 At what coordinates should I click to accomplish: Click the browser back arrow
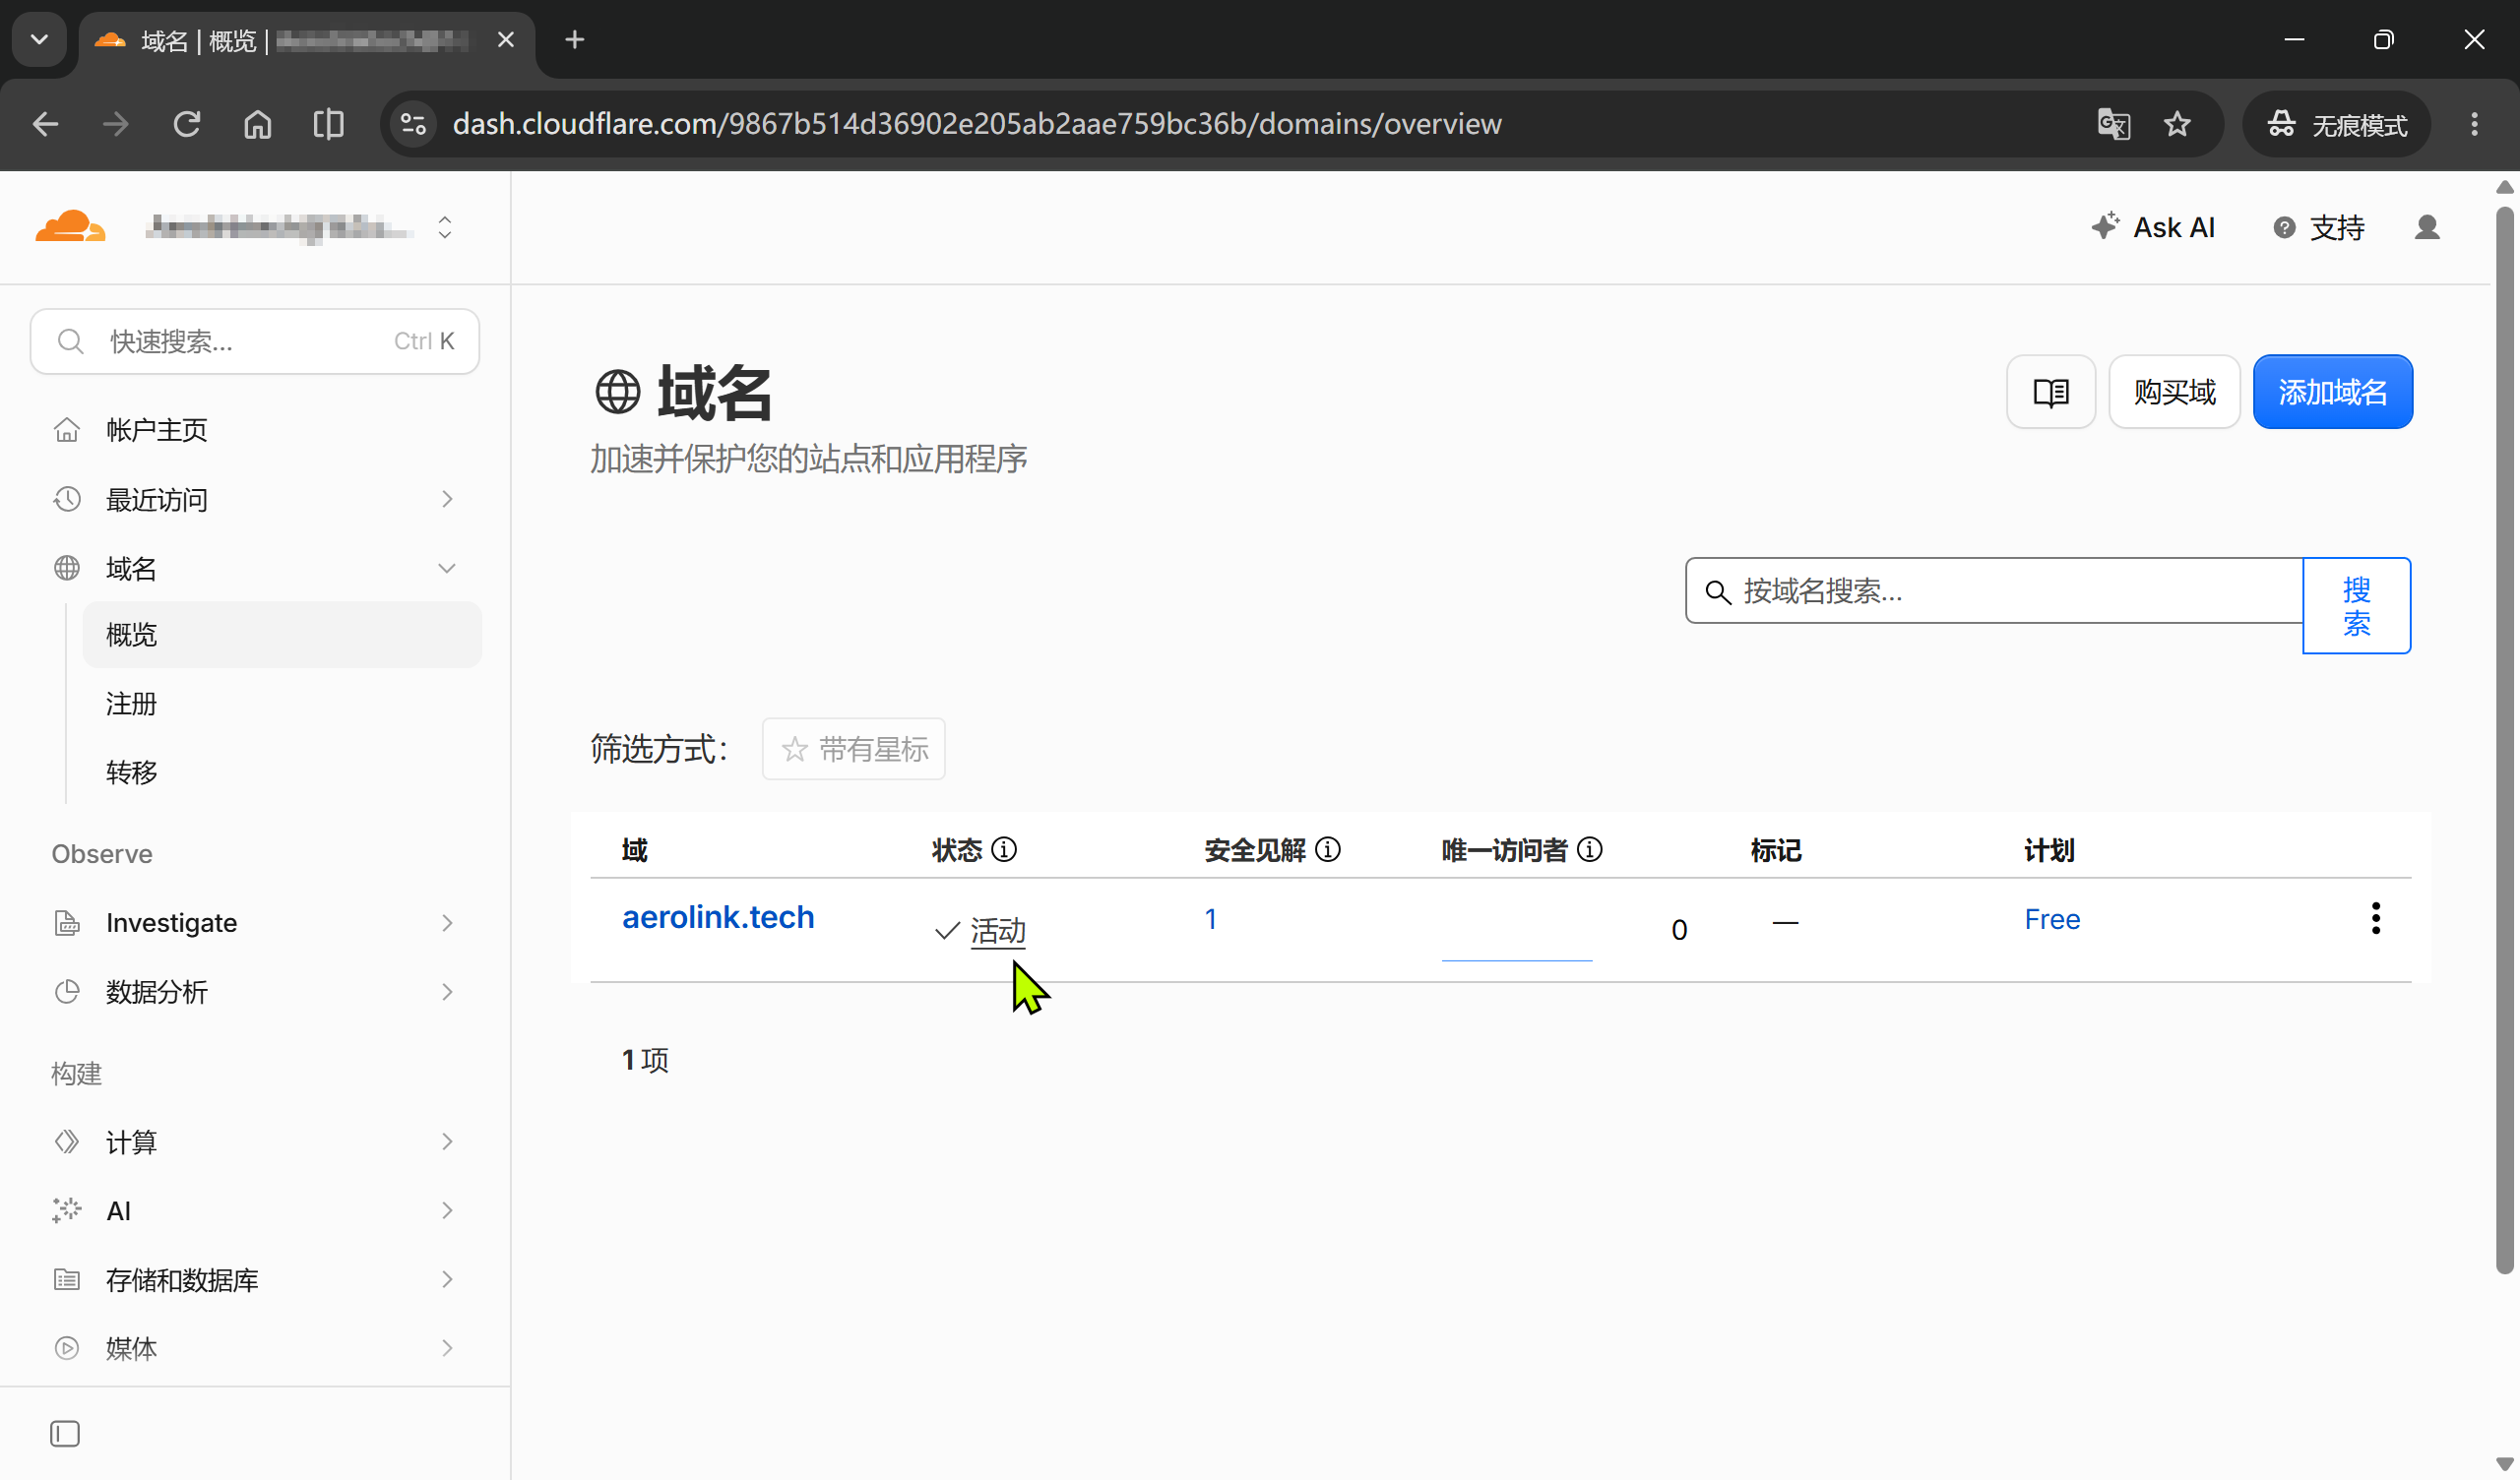[x=46, y=124]
